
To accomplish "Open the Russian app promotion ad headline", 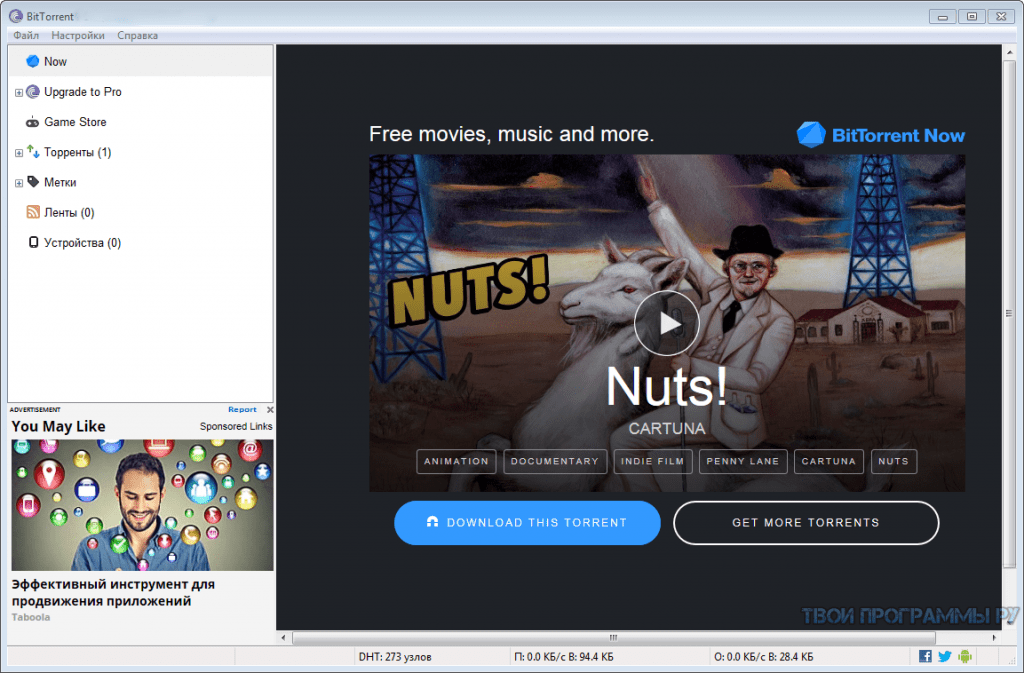I will (113, 593).
